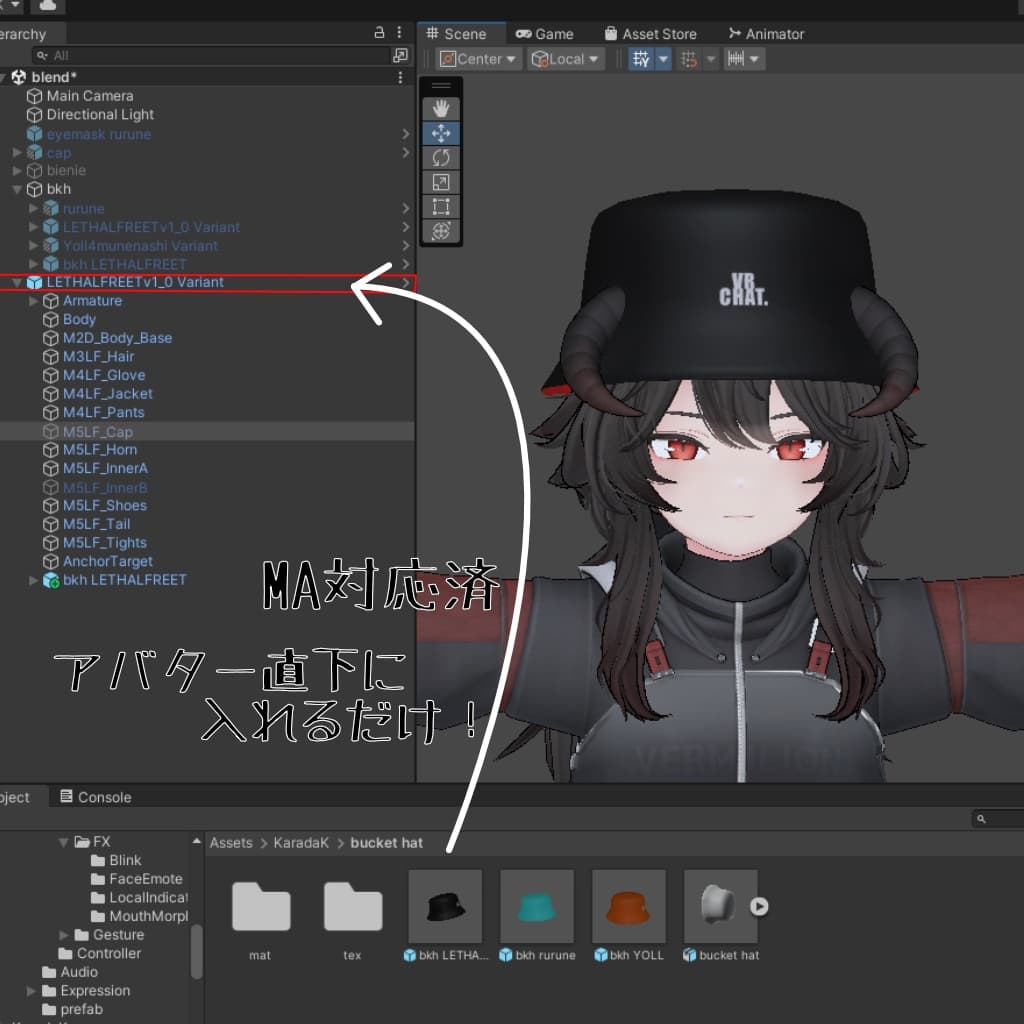This screenshot has height=1024, width=1024.
Task: Select the Rotate tool
Action: (x=441, y=157)
